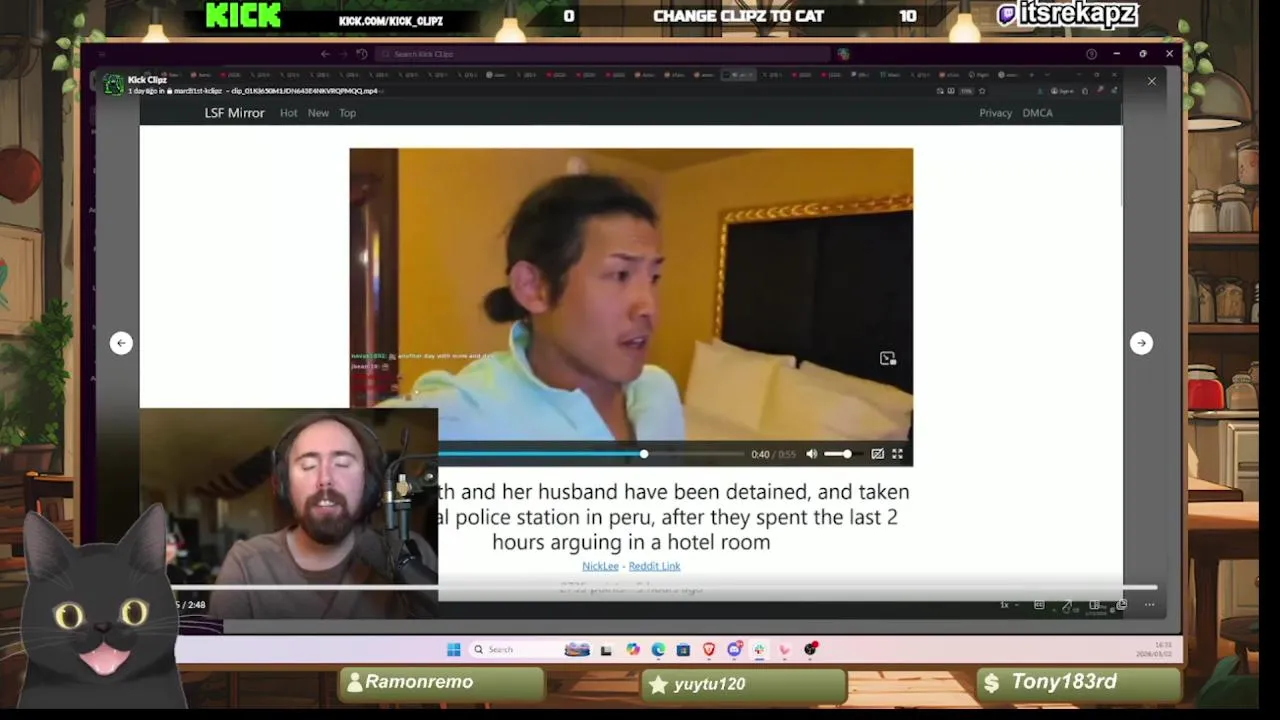
Task: Click the Kick Clipz channel avatar icon
Action: tap(114, 85)
